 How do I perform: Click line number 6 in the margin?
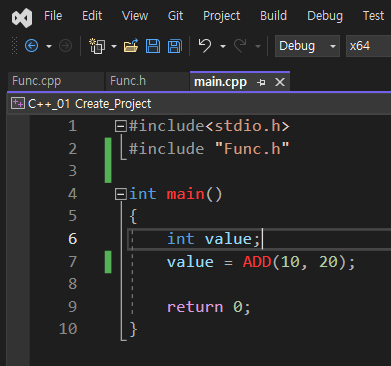[x=72, y=239]
